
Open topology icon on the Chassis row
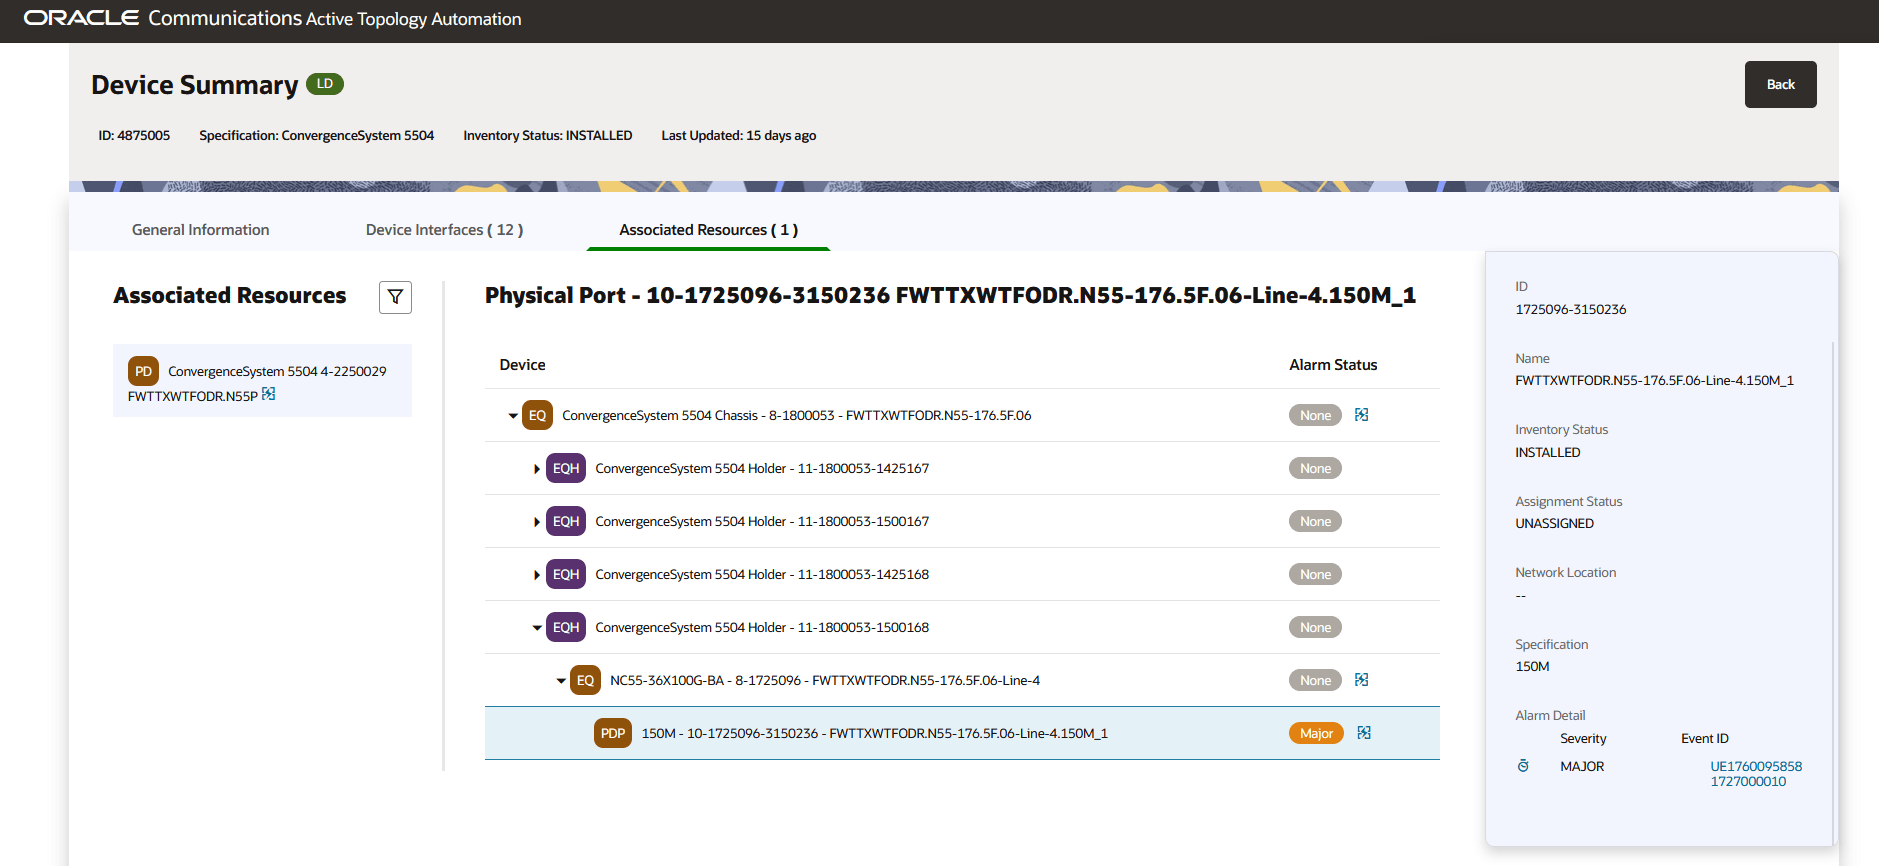1361,415
